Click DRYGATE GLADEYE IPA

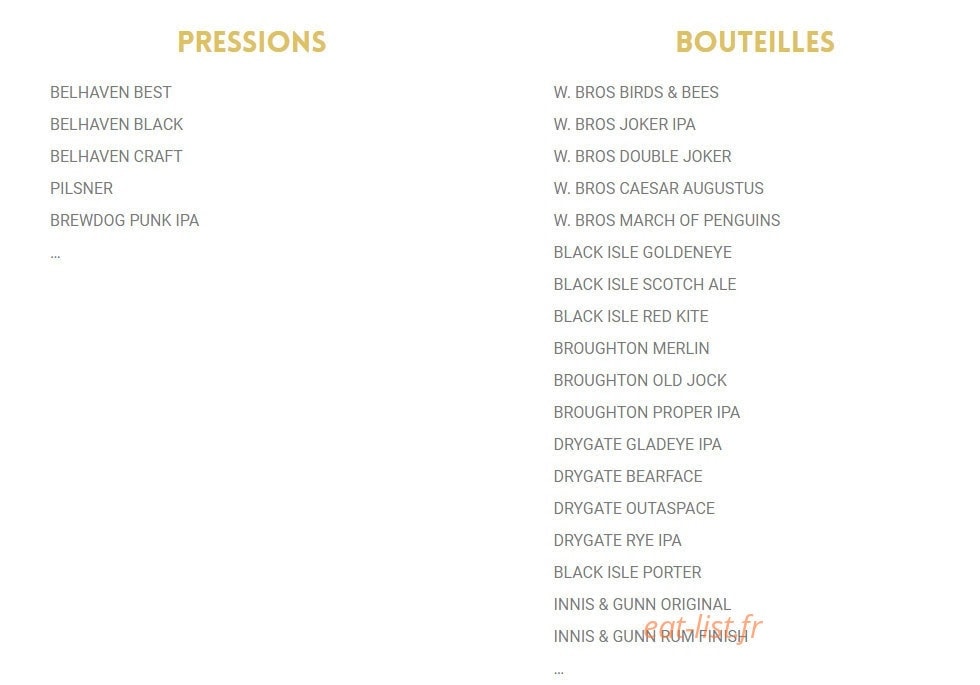click(x=638, y=444)
